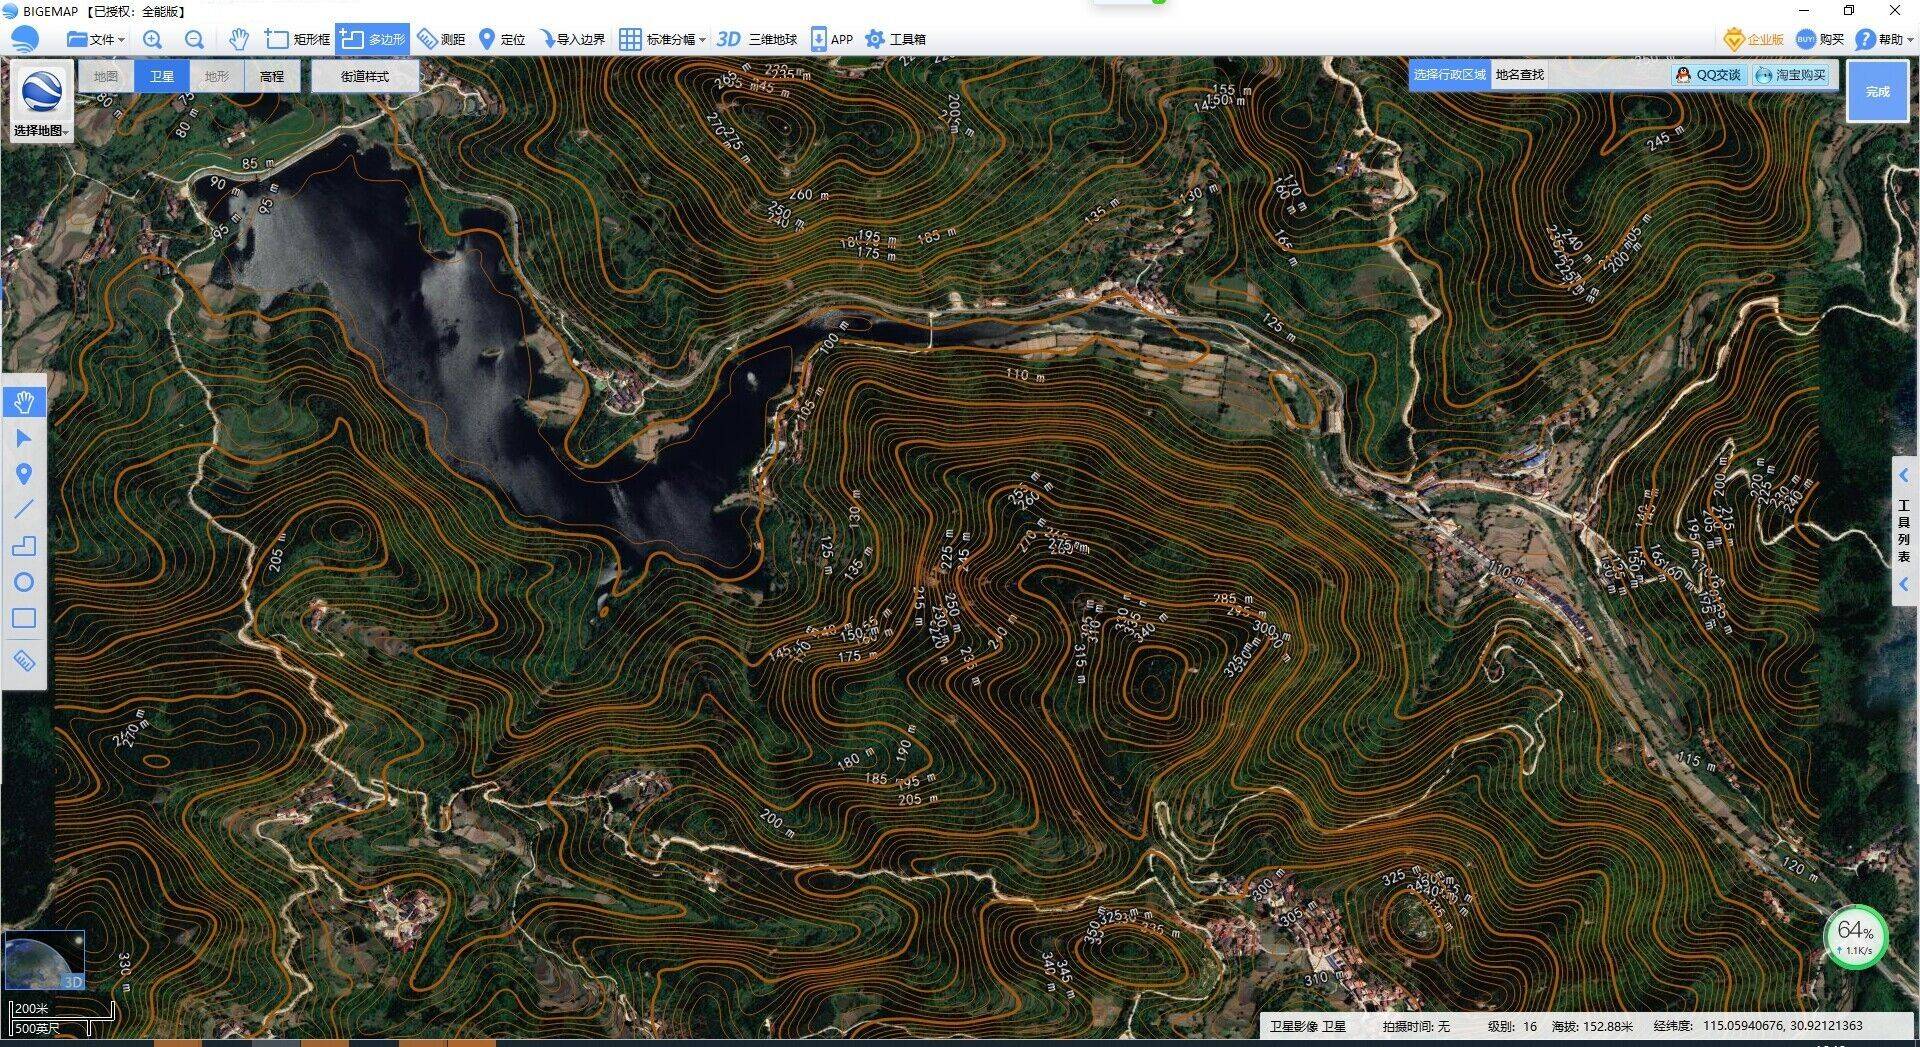Toggle the 多边形 polygon selection tool
Image resolution: width=1920 pixels, height=1047 pixels.
pos(372,39)
